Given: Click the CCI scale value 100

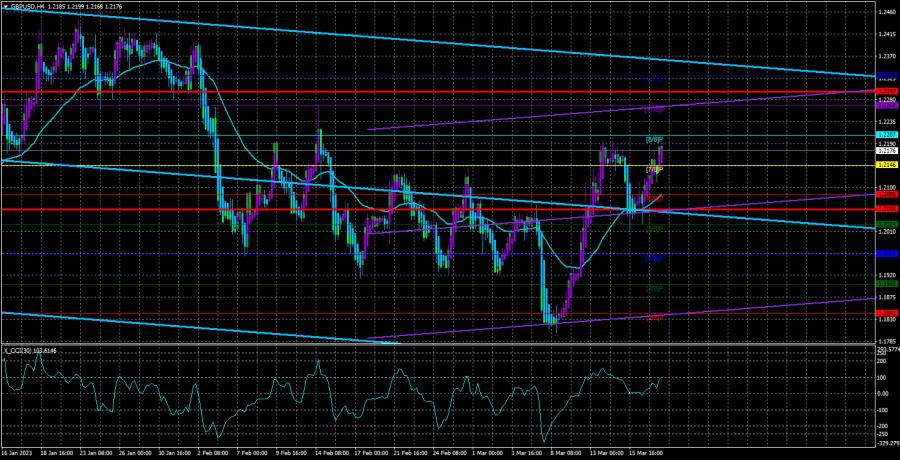Looking at the screenshot, I should pos(883,377).
